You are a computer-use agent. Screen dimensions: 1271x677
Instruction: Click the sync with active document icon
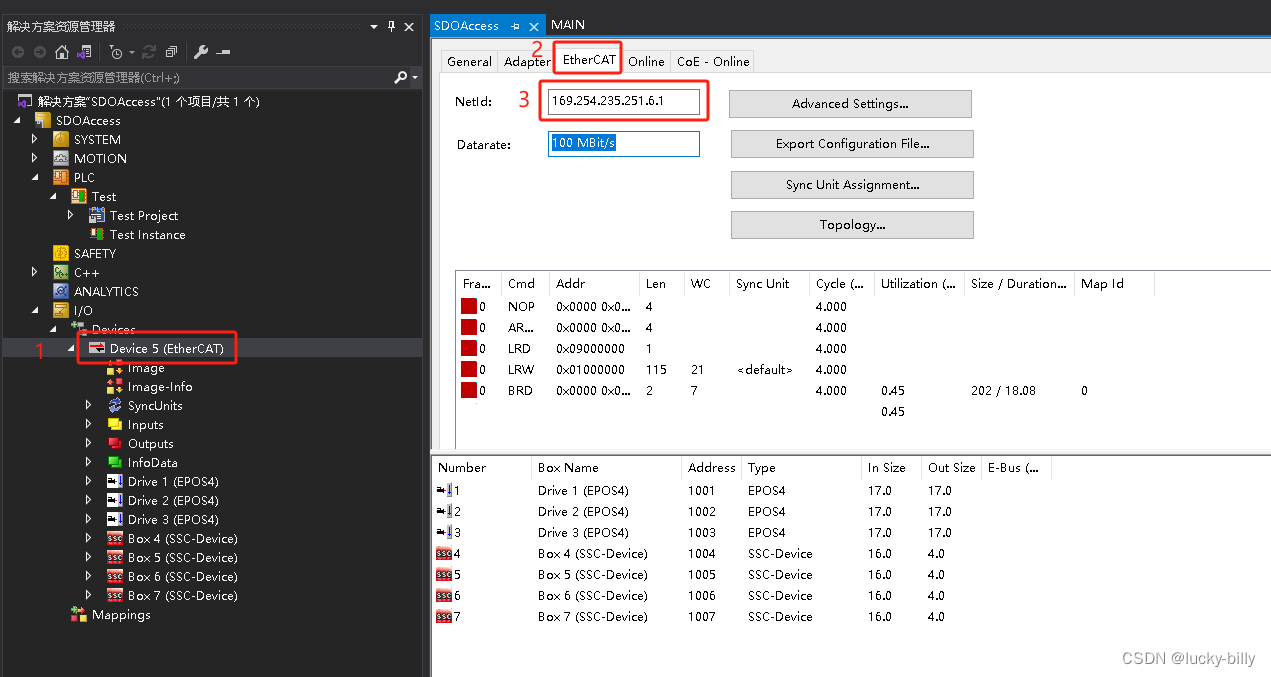click(84, 52)
